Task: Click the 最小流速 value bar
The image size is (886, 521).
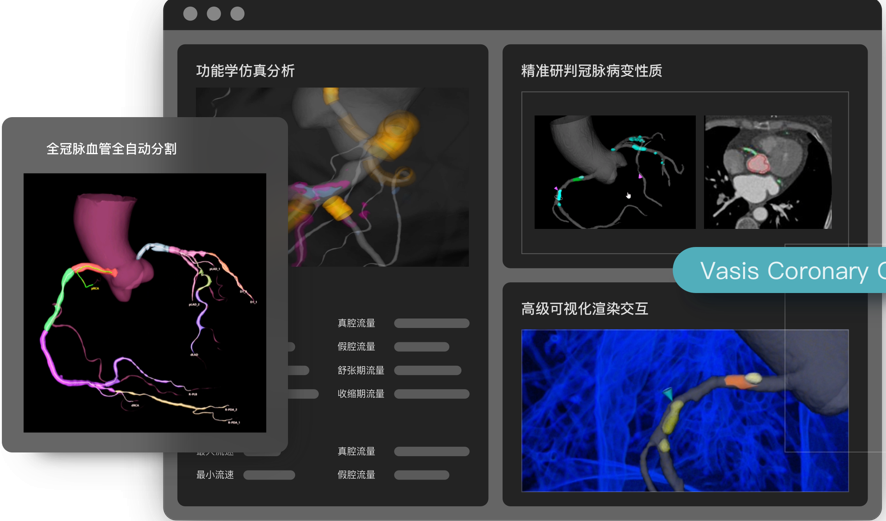Action: pyautogui.click(x=269, y=475)
